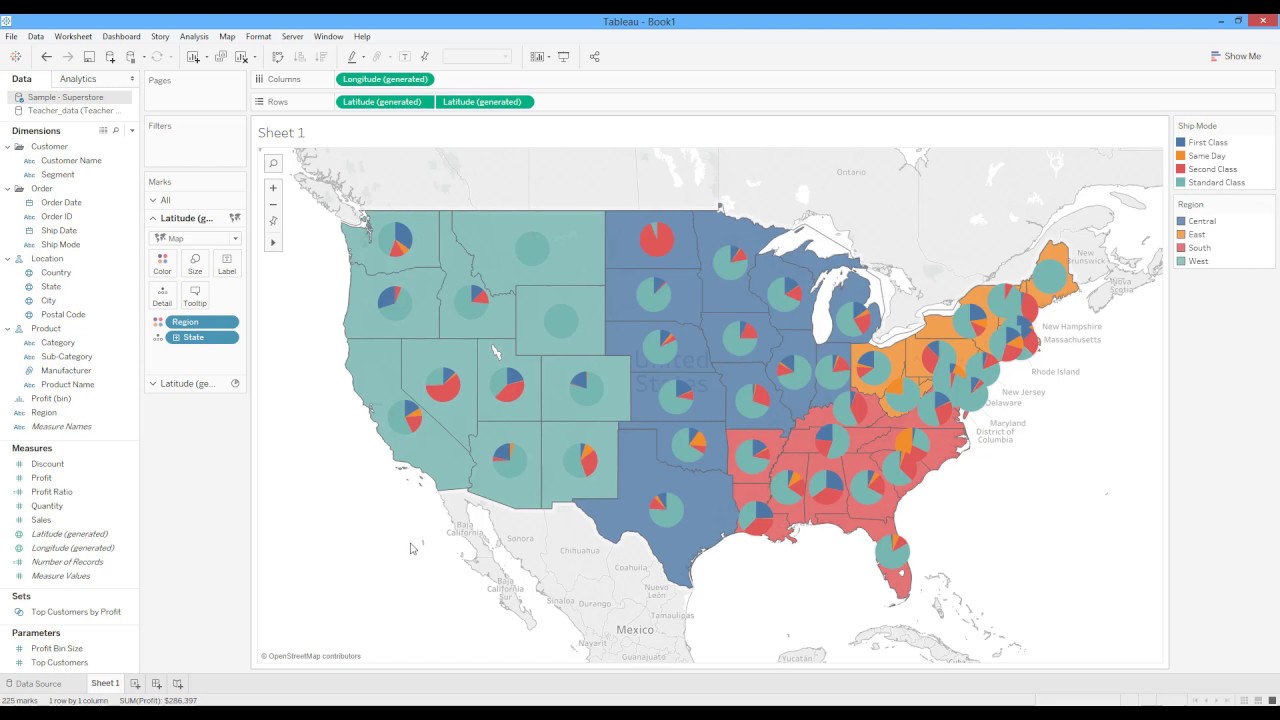Click Same Day color swatch in legend
Screen dimensions: 1280x720
1181,156
